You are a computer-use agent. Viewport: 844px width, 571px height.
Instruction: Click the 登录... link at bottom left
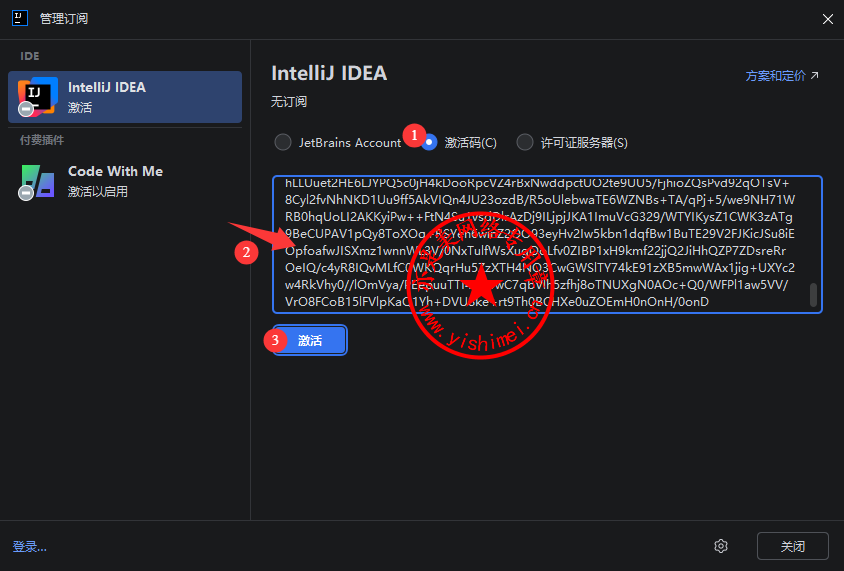point(30,546)
